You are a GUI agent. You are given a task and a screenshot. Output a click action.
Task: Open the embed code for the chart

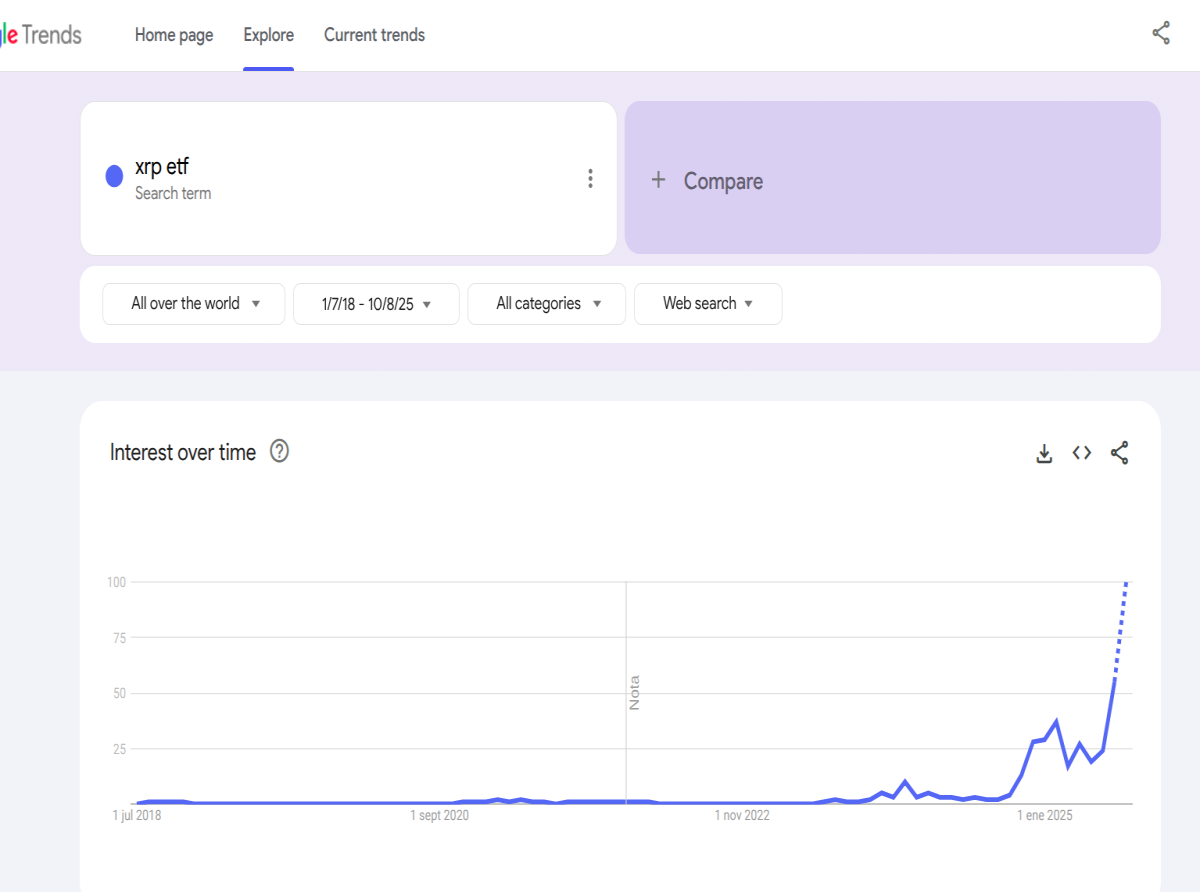tap(1081, 453)
